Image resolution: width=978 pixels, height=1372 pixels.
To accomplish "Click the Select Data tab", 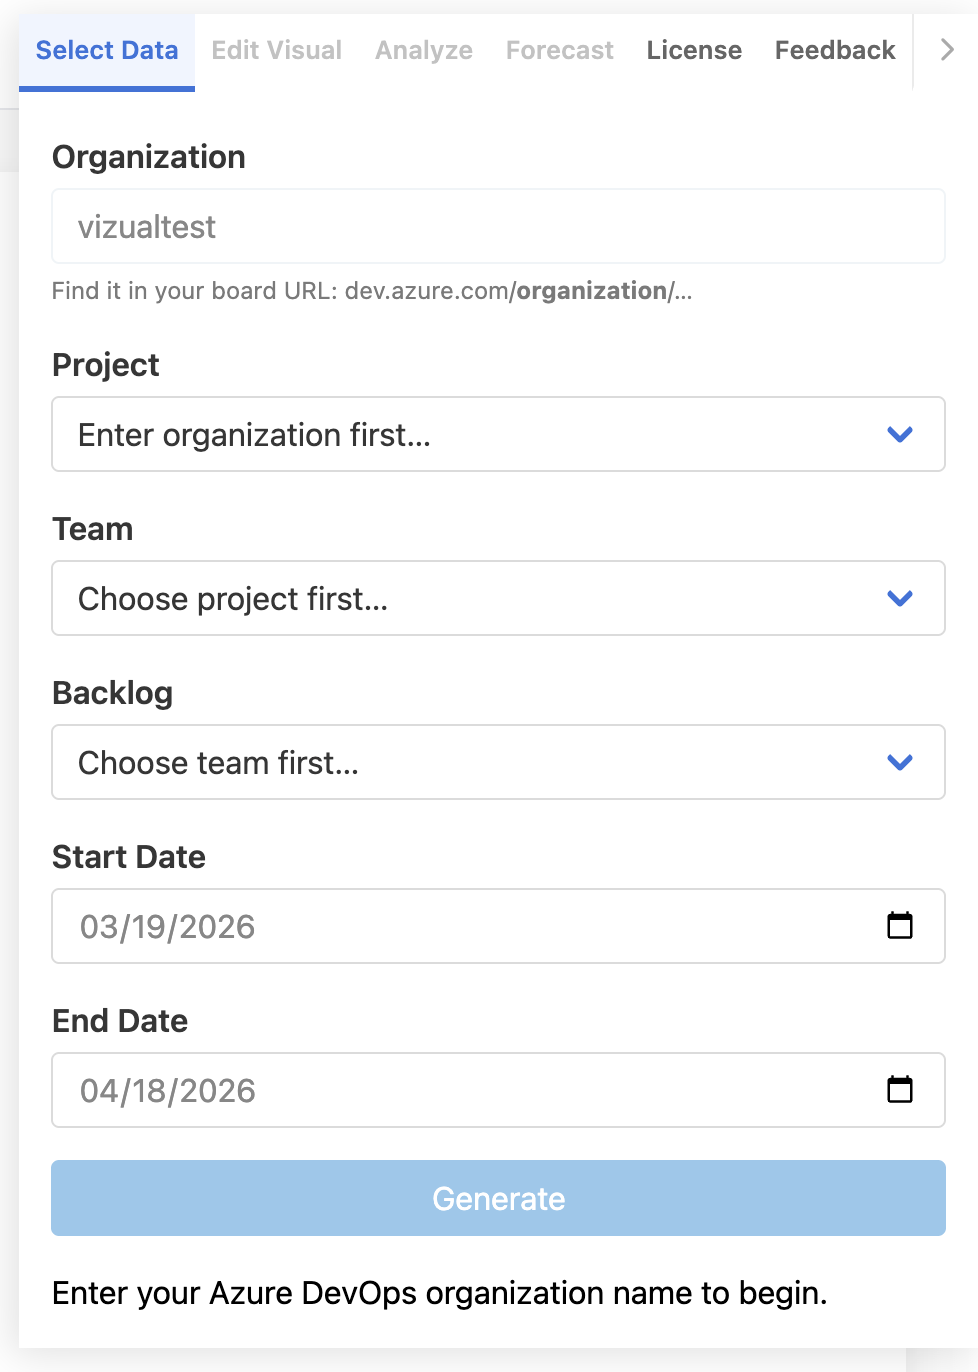I will (107, 49).
